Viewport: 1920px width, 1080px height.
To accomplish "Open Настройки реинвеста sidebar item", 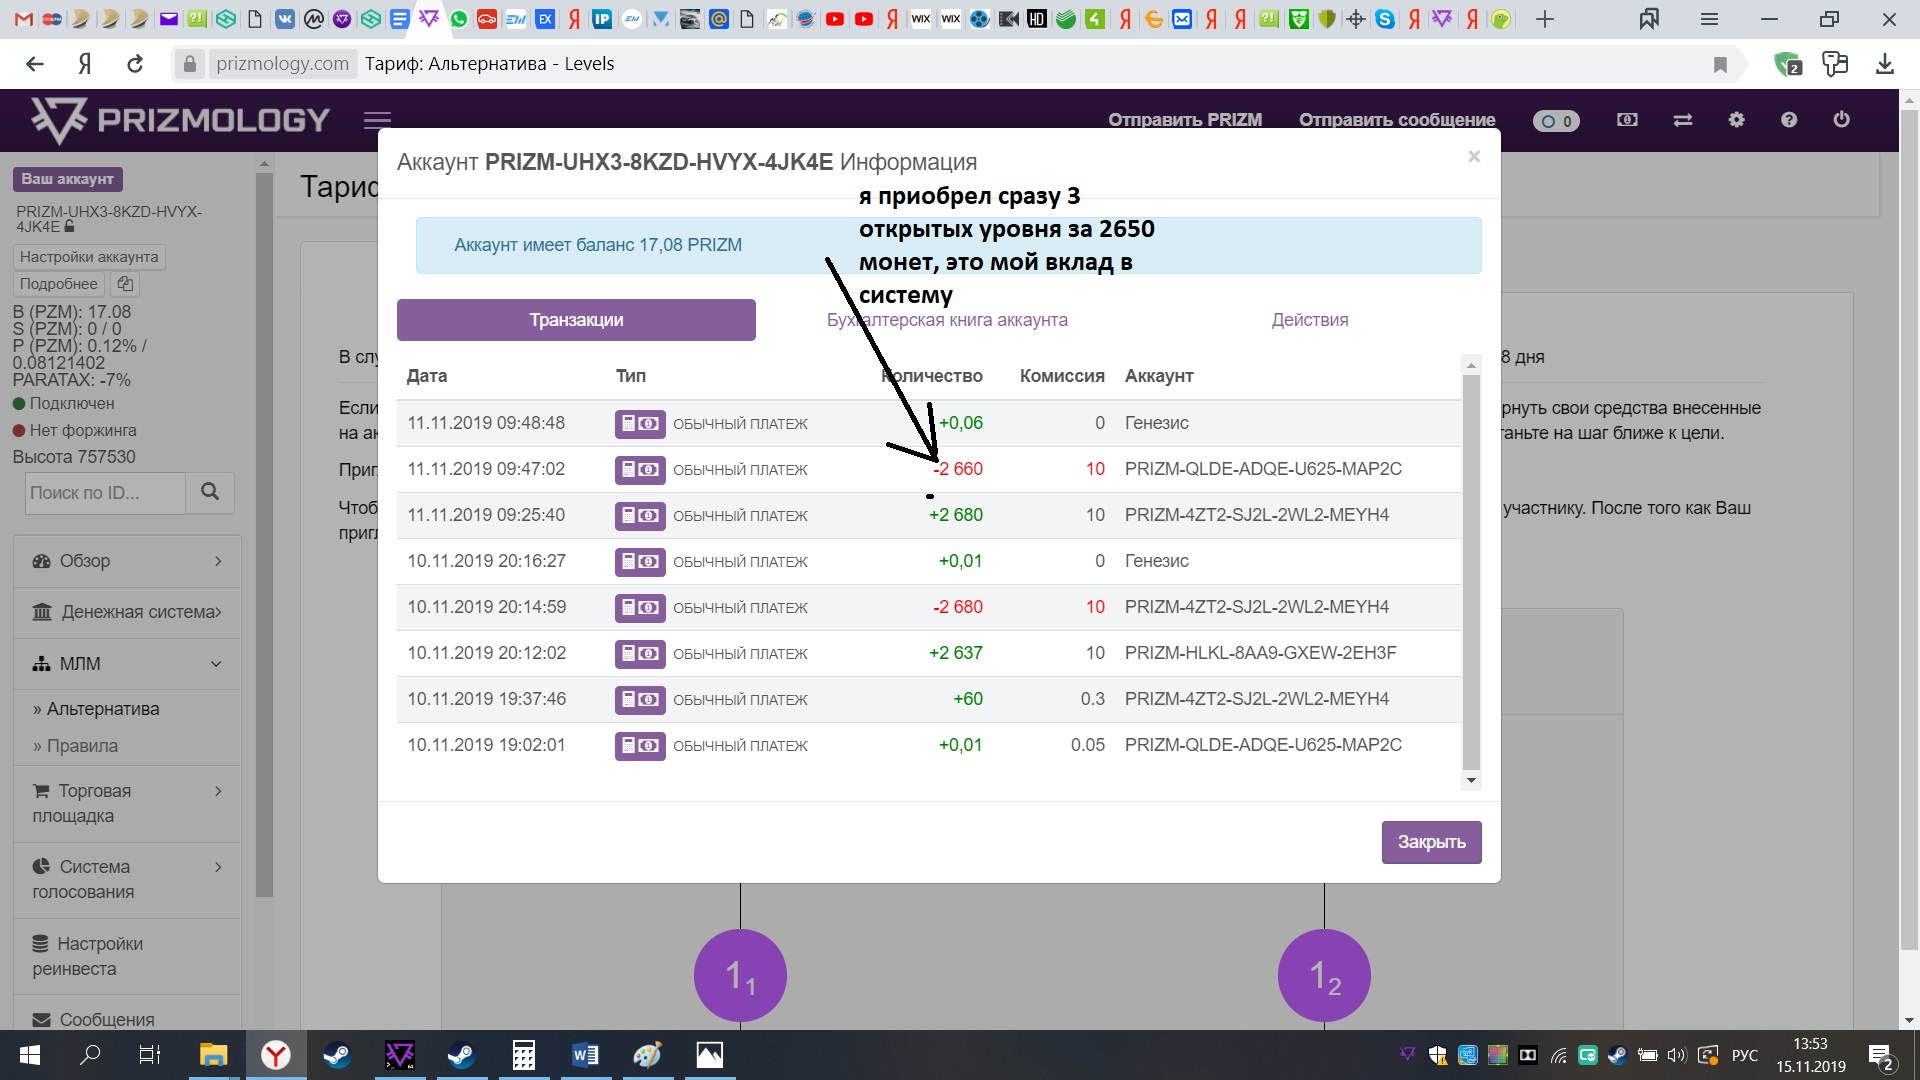I will point(127,957).
